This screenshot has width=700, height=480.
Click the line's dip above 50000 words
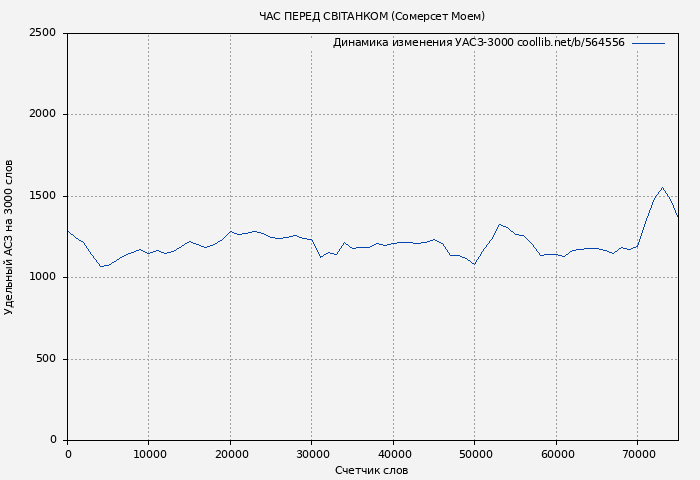pyautogui.click(x=475, y=264)
